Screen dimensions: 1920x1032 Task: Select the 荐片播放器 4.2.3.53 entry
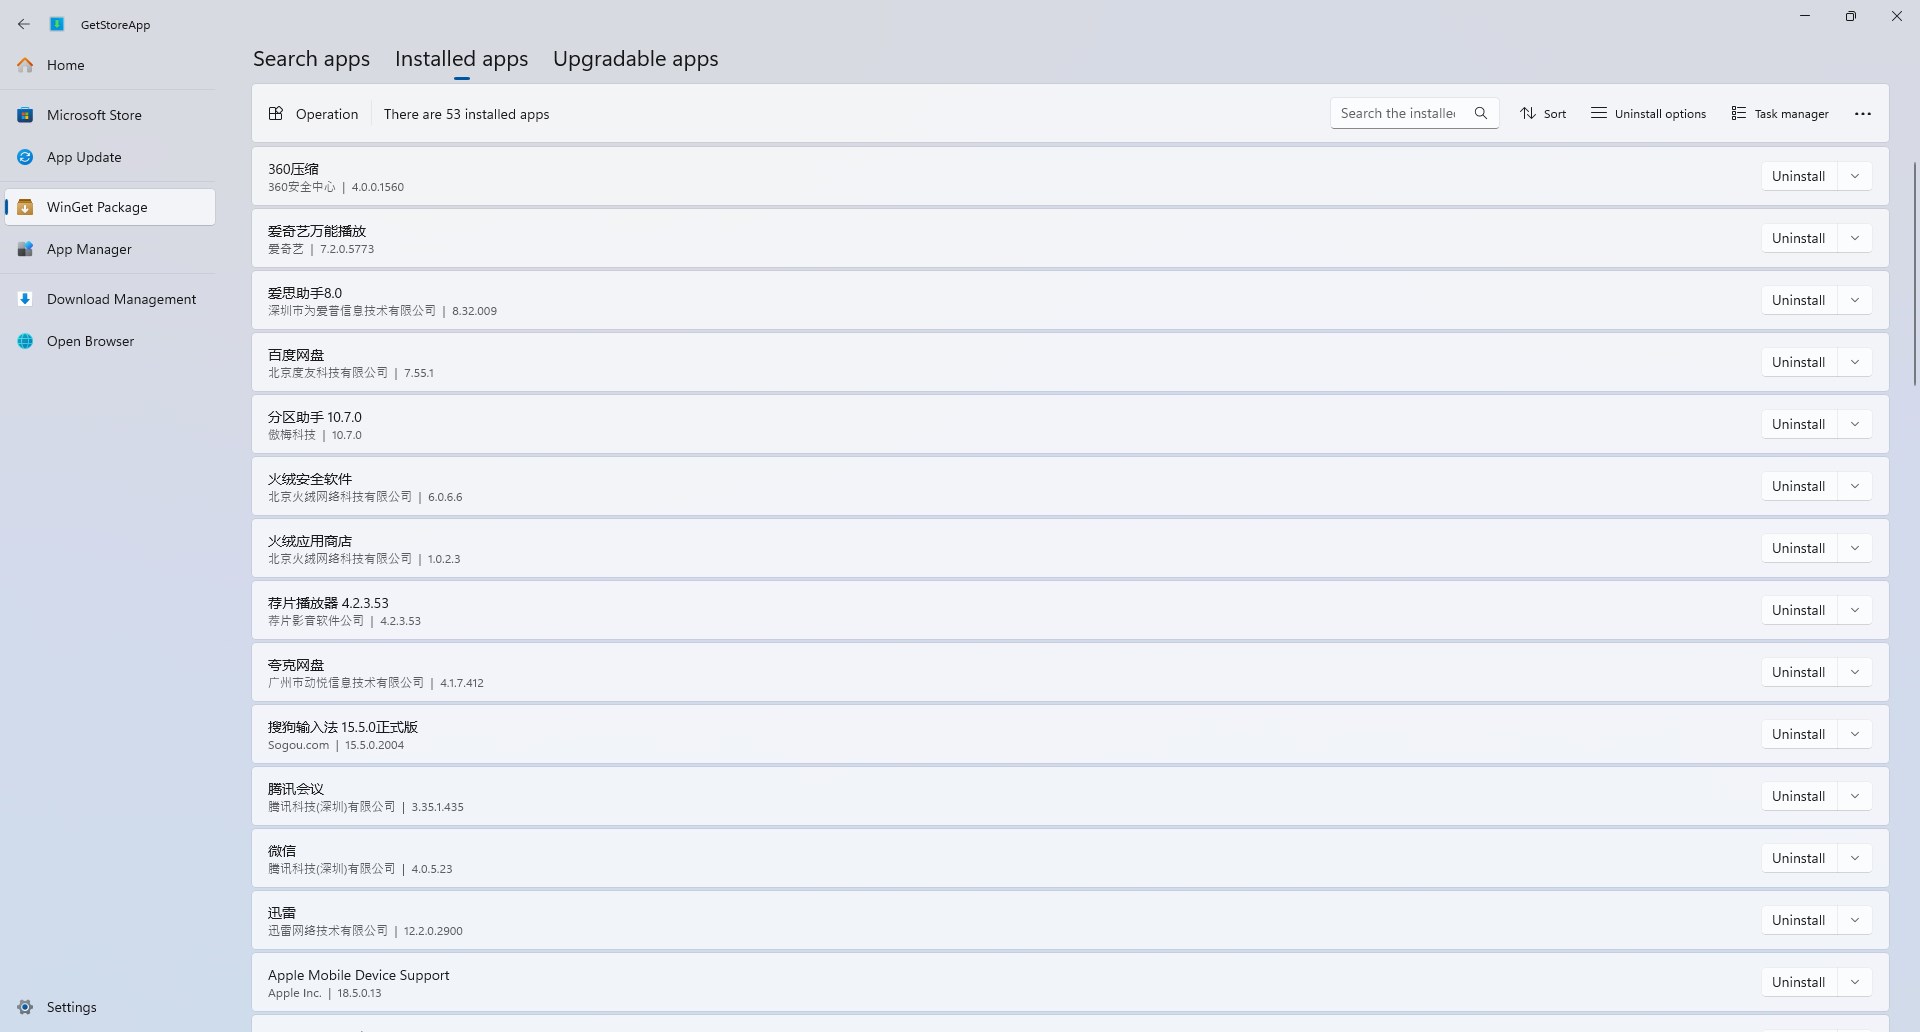[1070, 611]
